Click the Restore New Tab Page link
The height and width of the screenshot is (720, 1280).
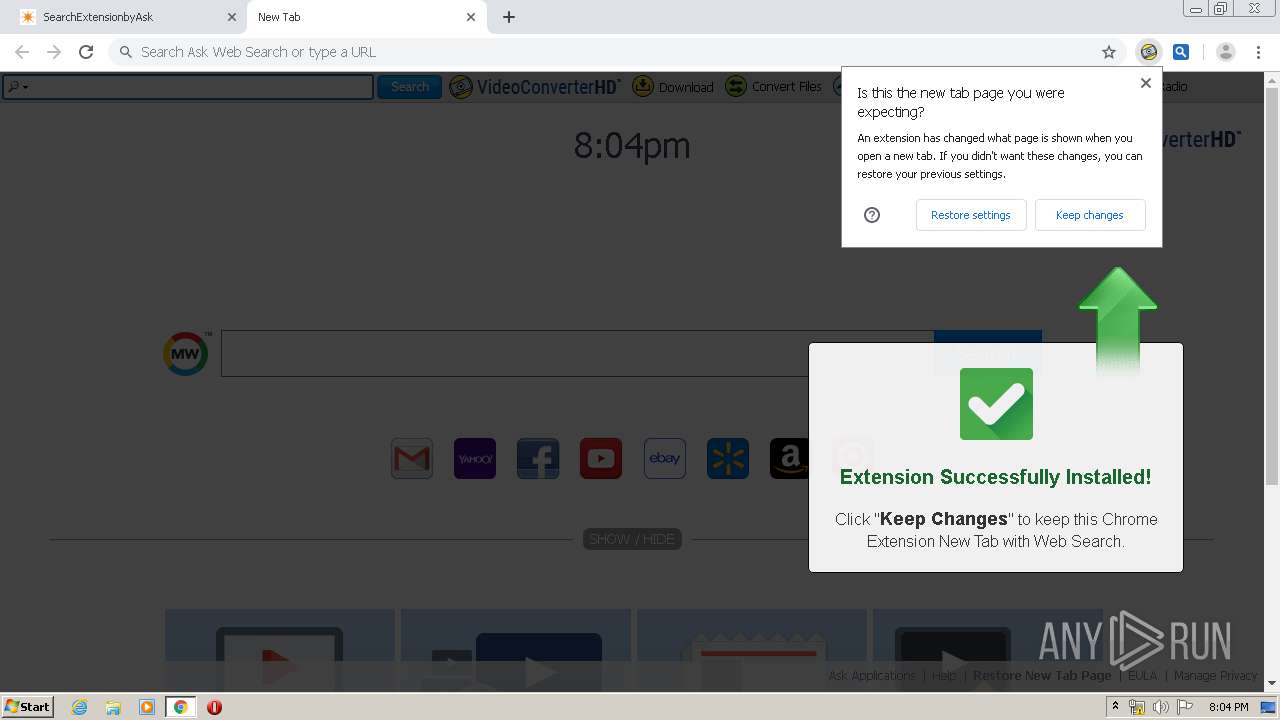(1042, 676)
